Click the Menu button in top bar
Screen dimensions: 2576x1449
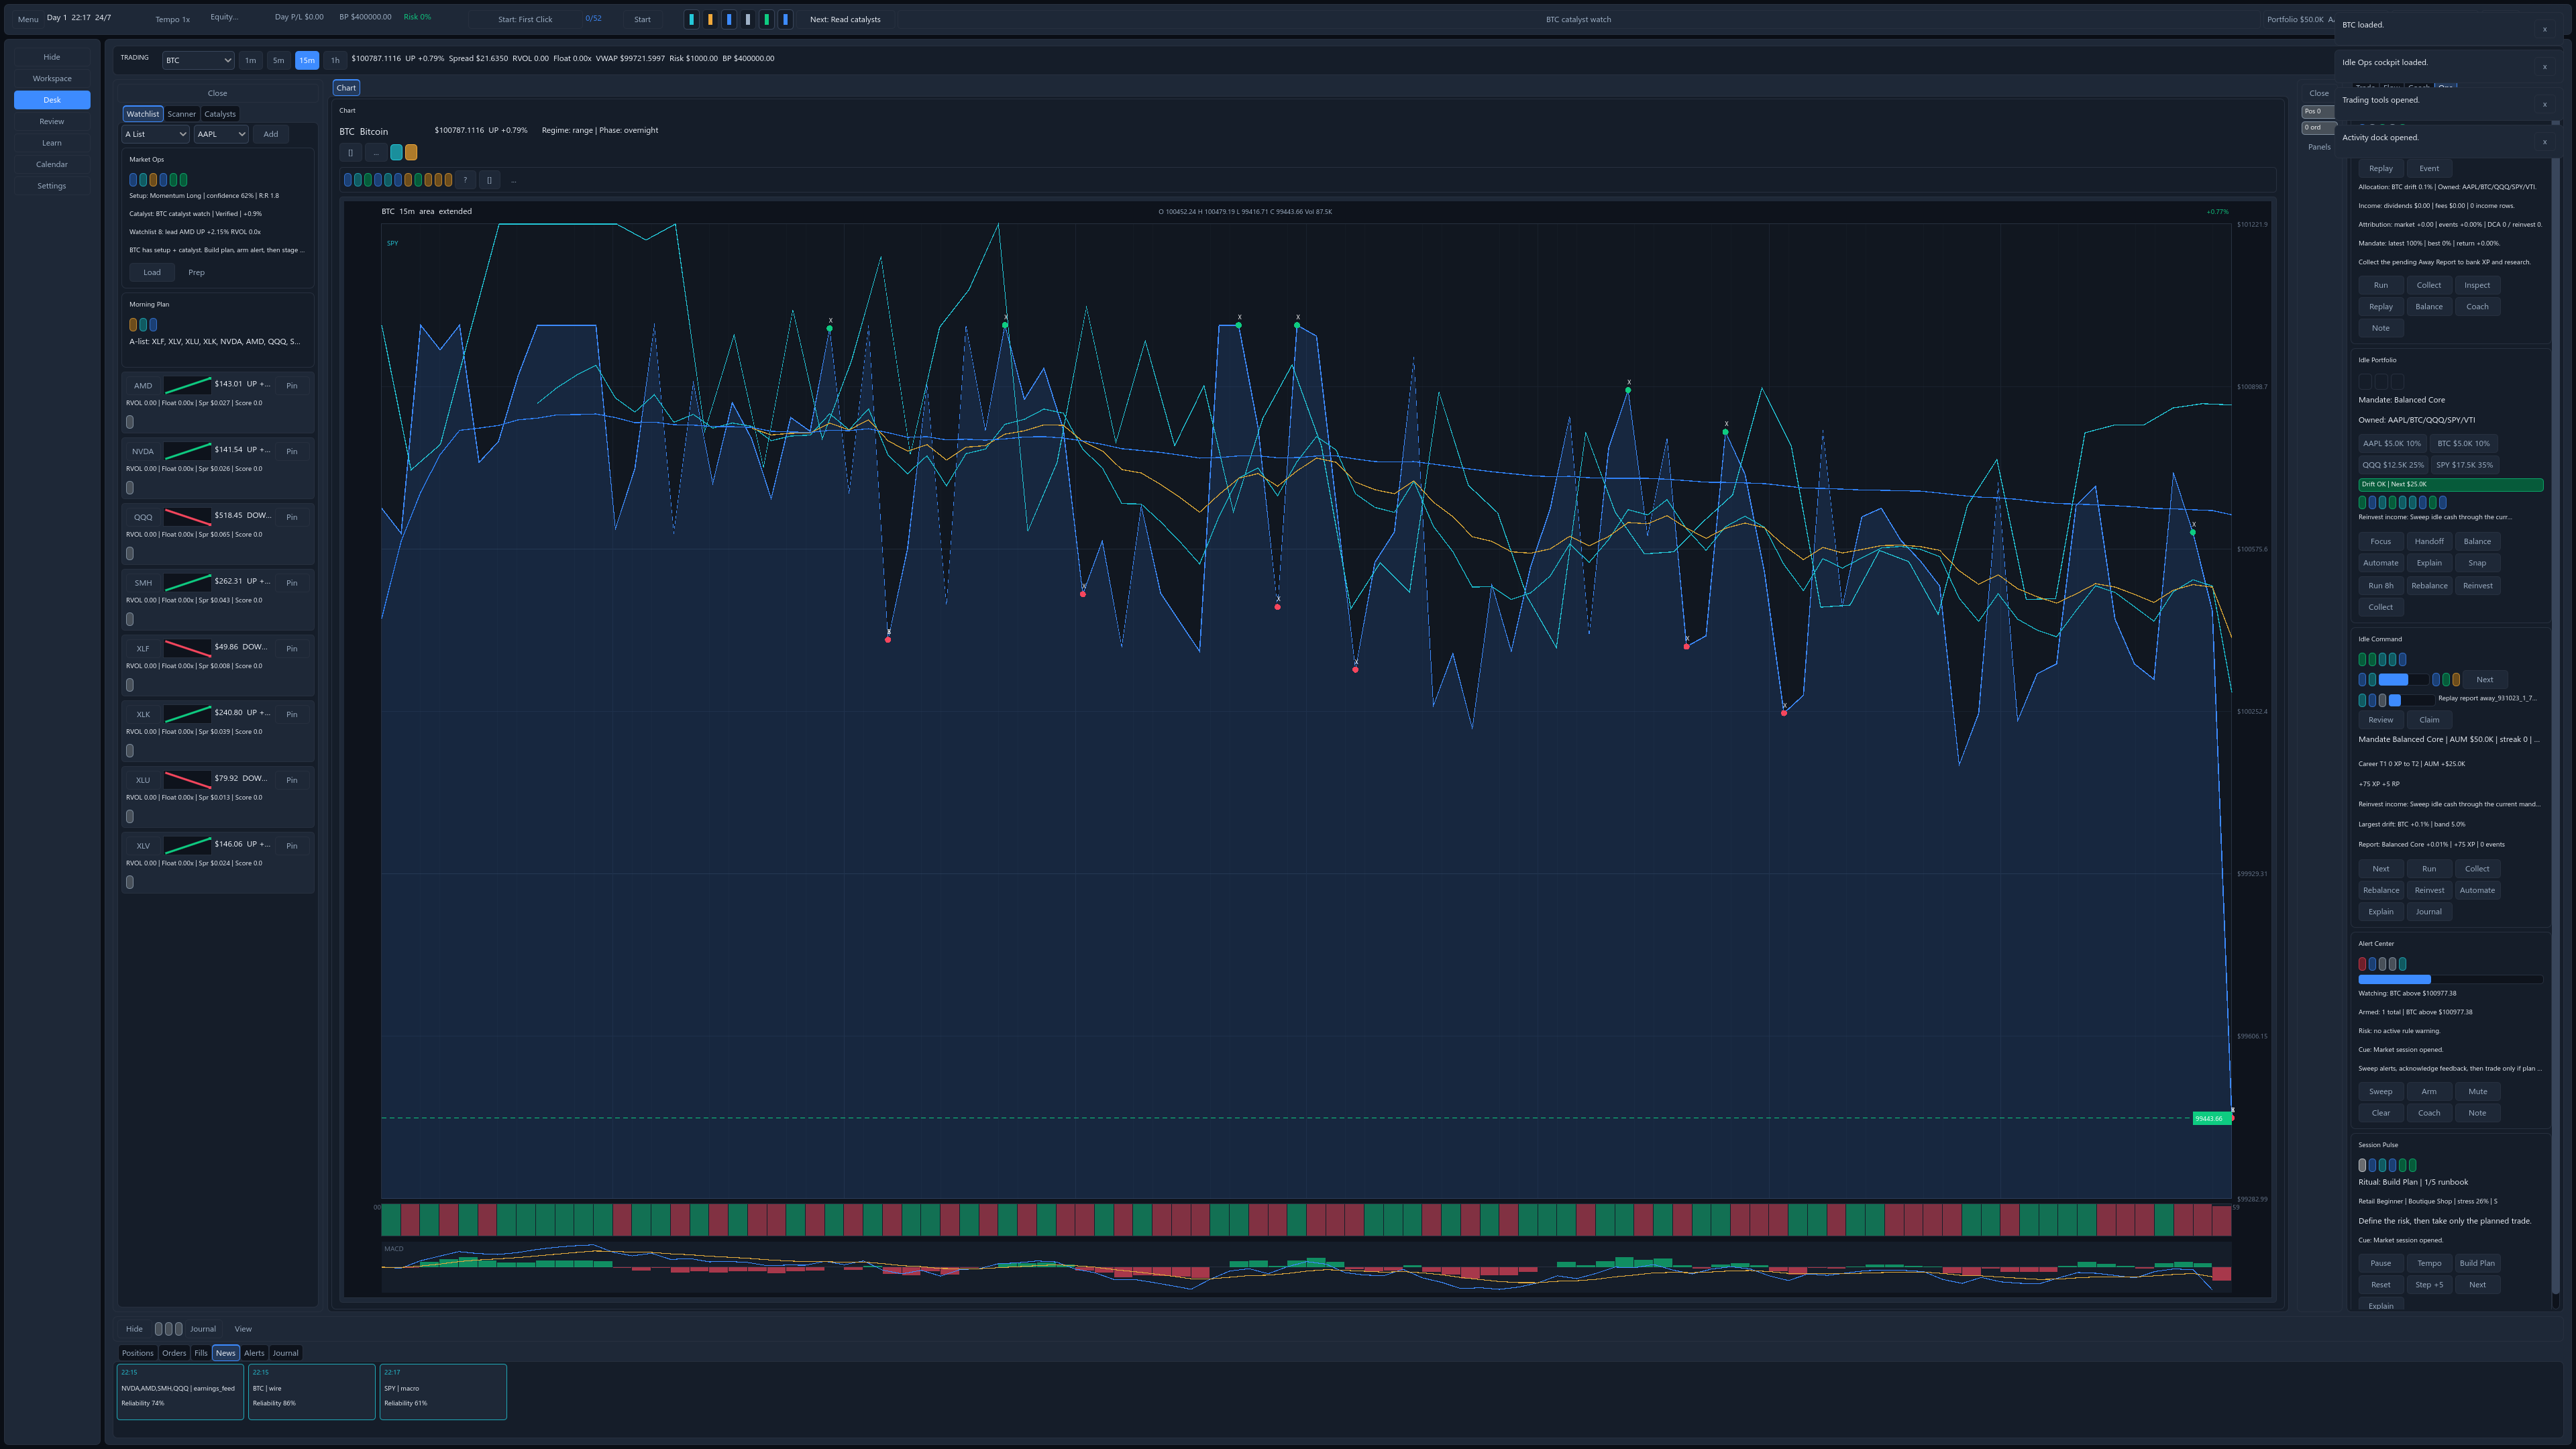(x=28, y=19)
